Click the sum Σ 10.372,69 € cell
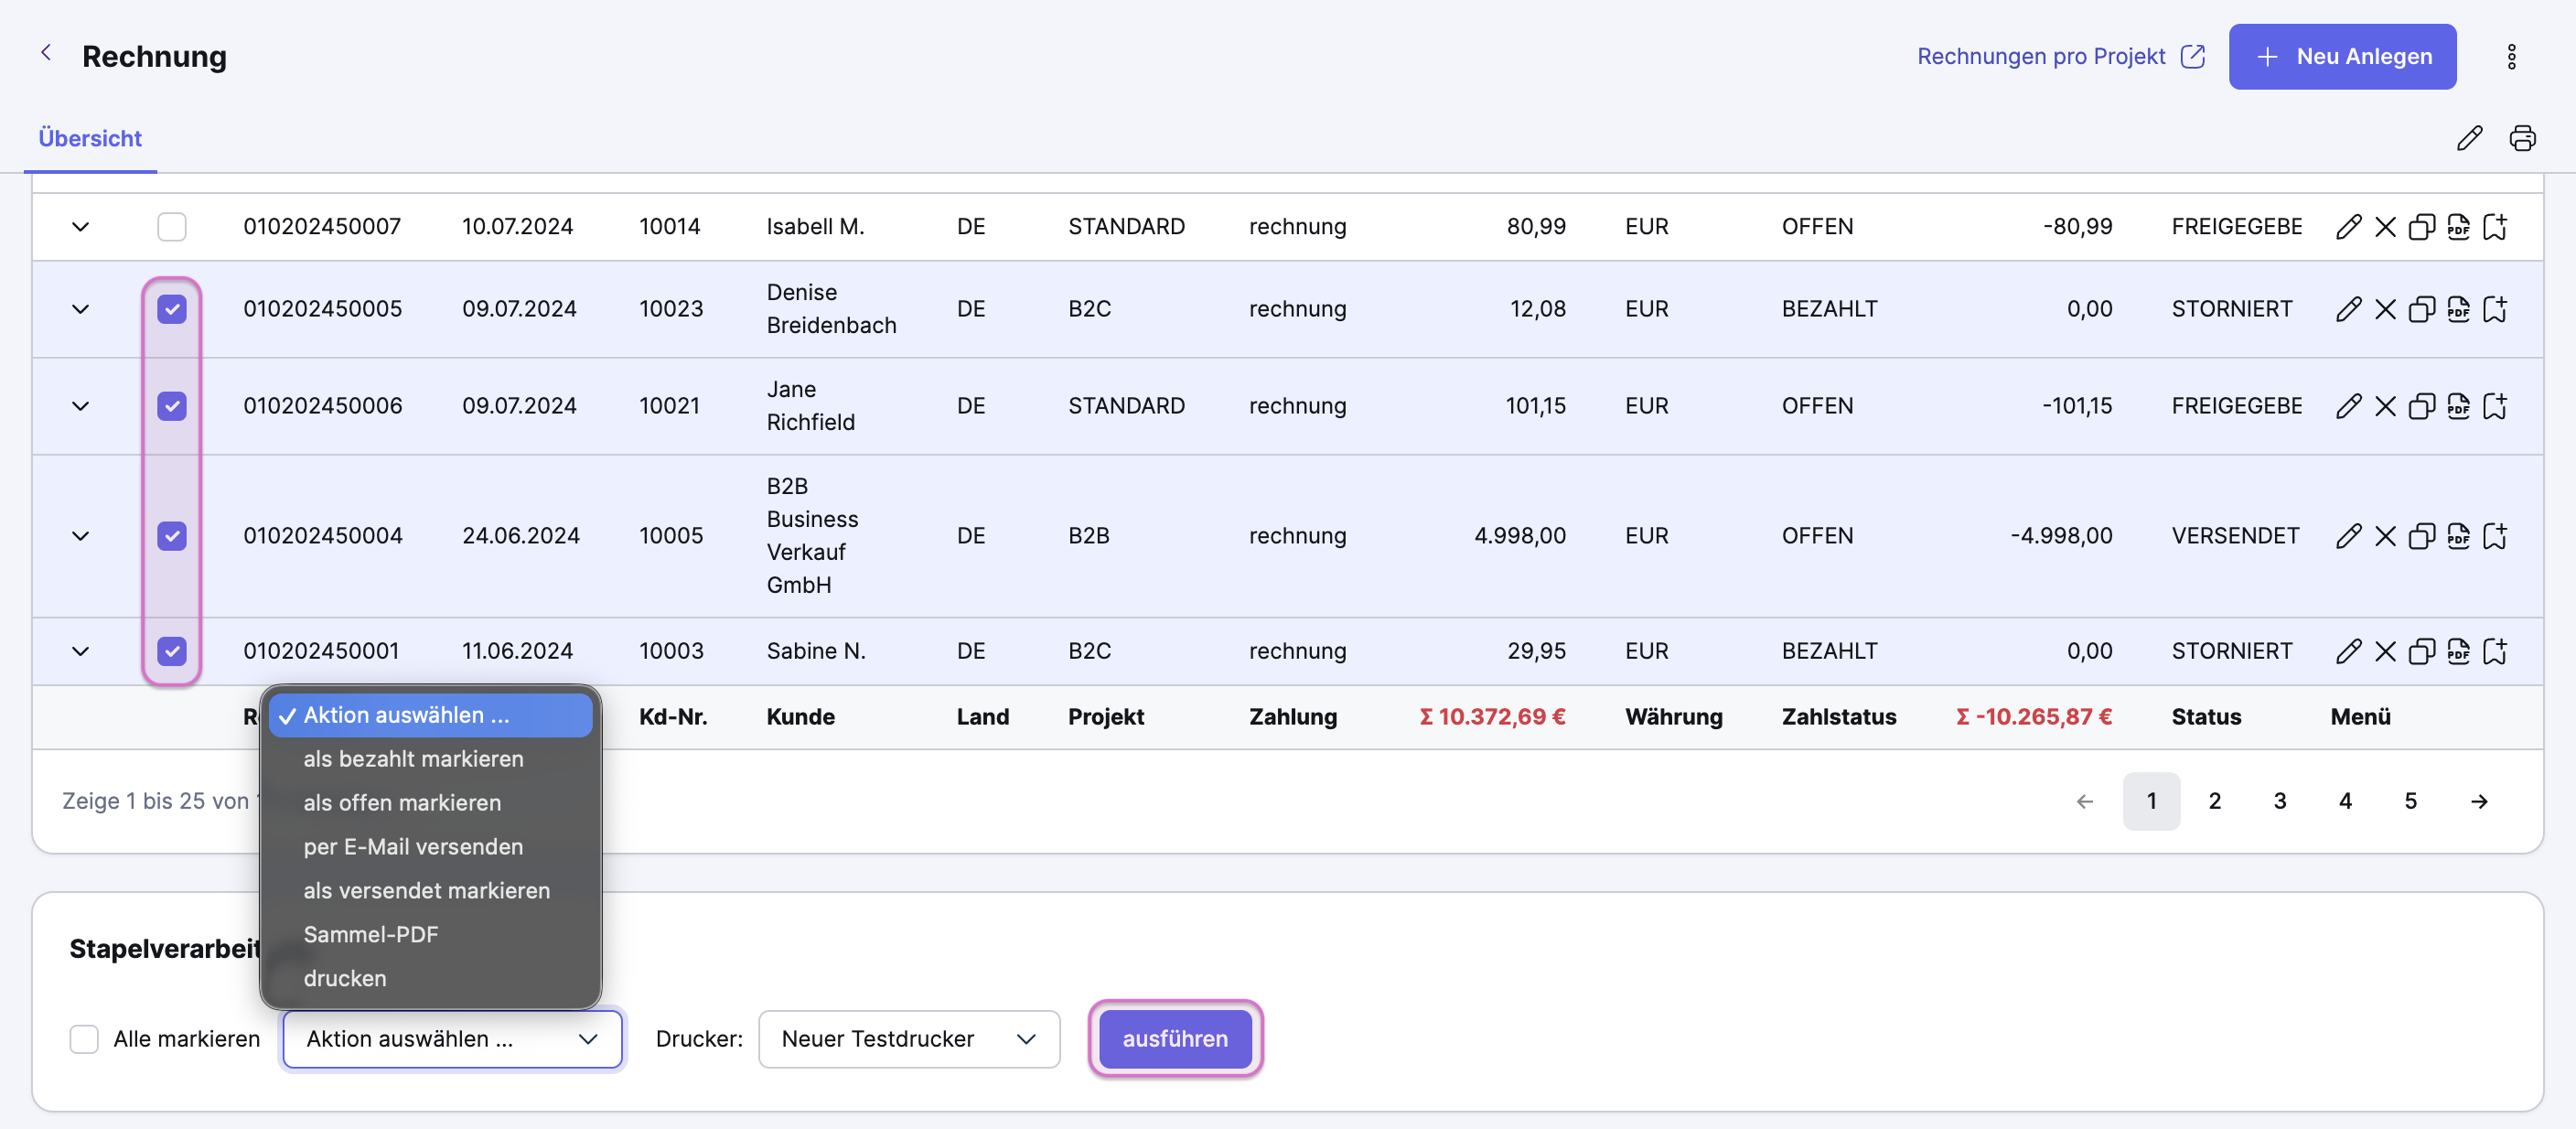Viewport: 2576px width, 1129px height. pos(1492,717)
